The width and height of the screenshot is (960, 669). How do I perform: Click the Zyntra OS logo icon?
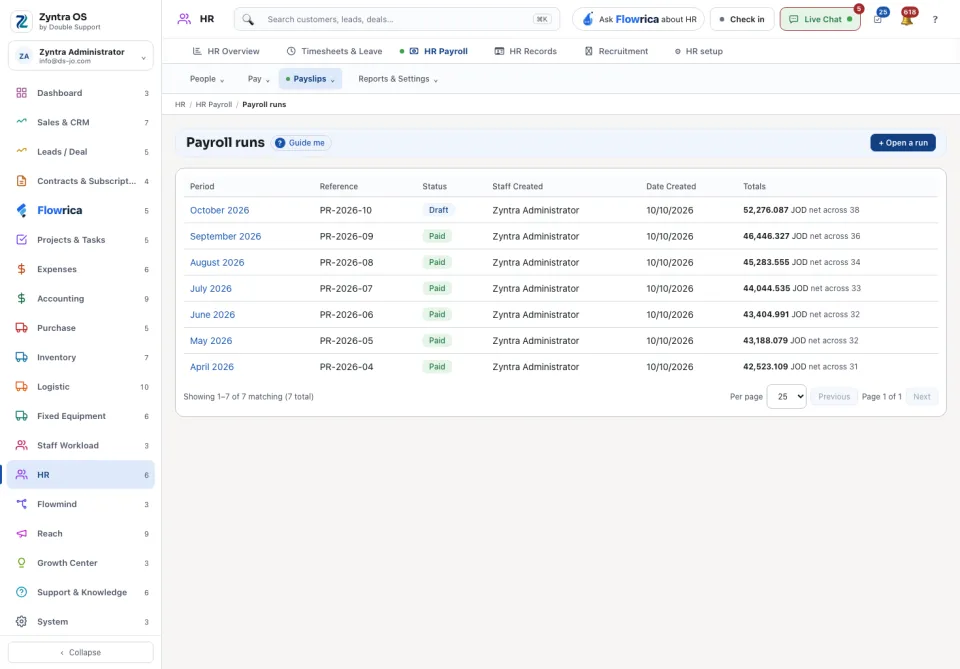coord(21,21)
